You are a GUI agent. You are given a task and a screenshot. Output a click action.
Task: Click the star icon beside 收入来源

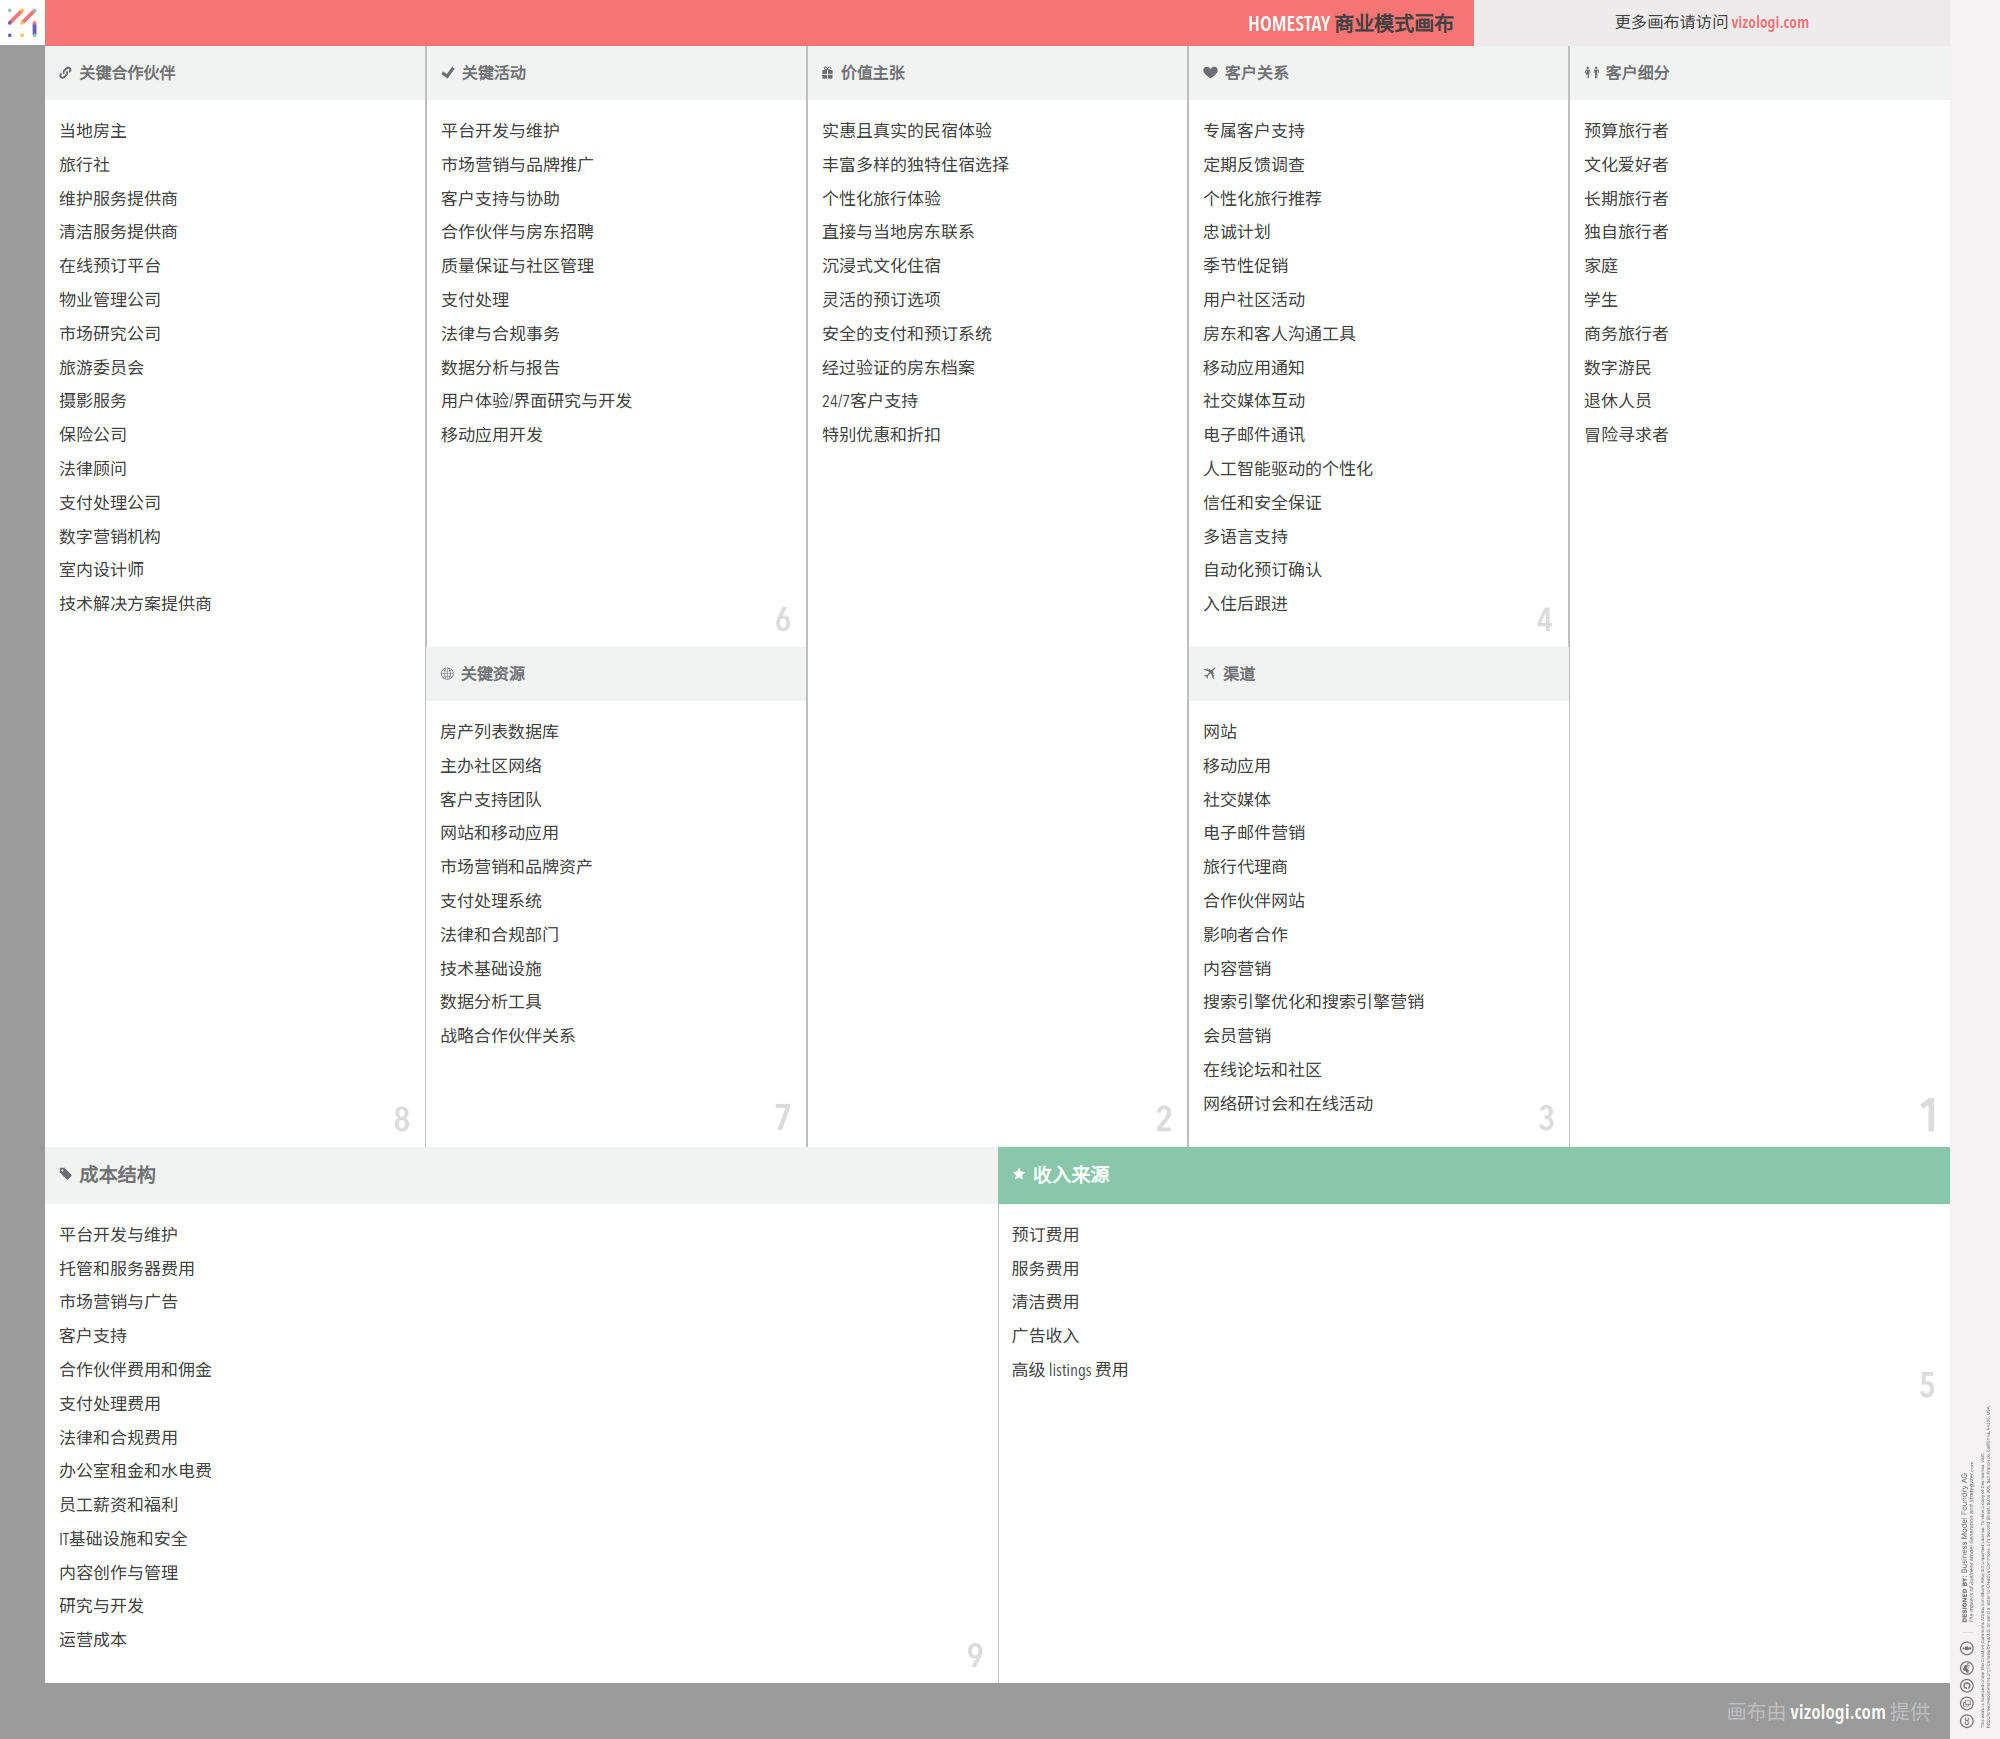click(x=1018, y=1174)
